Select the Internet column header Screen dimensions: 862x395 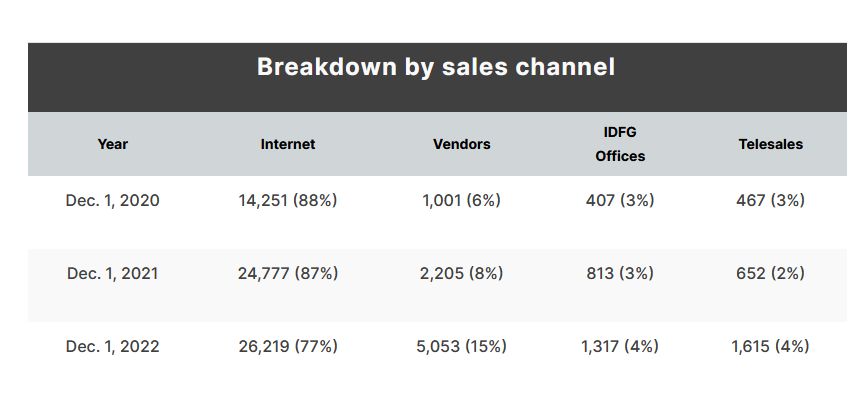(x=288, y=144)
